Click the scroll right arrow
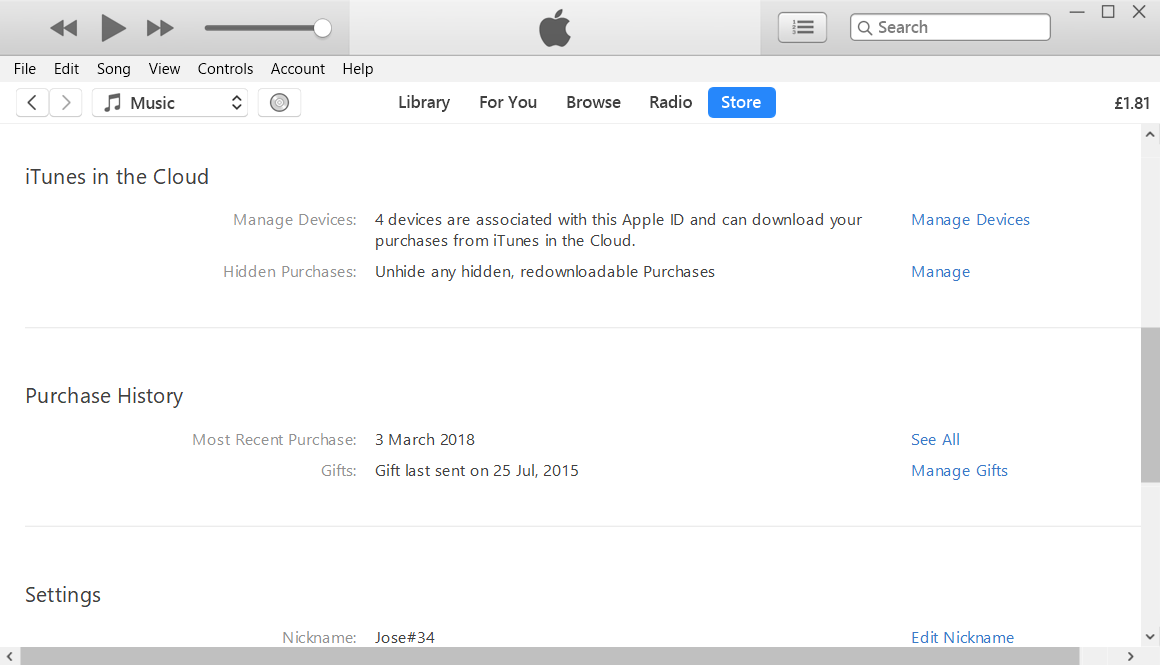 (x=1130, y=656)
